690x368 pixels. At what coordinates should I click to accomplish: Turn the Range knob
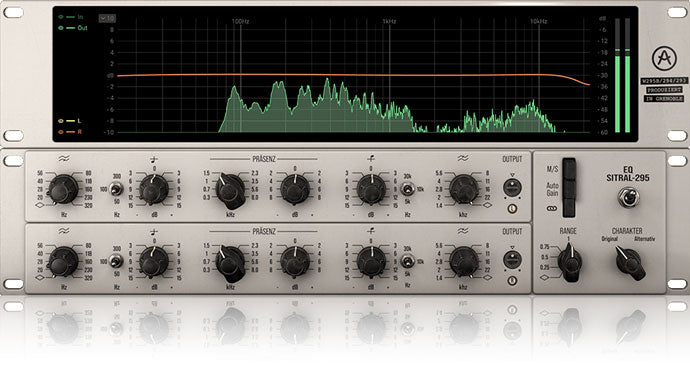[570, 262]
